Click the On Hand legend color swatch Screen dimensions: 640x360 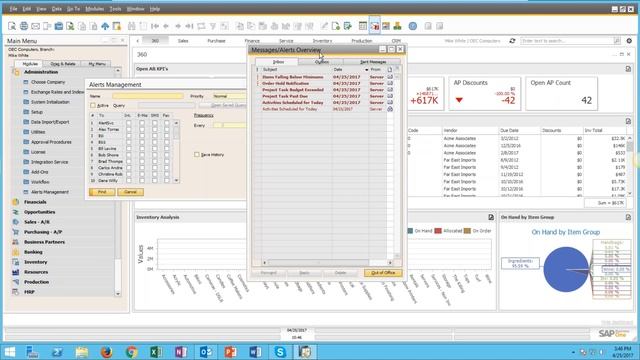410,231
